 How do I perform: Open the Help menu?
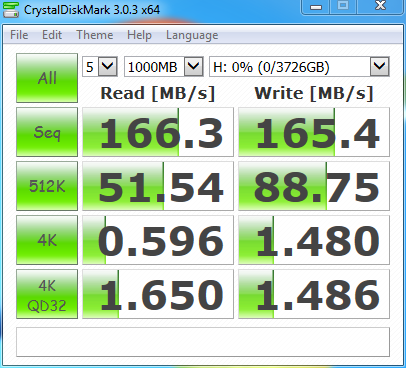[139, 35]
